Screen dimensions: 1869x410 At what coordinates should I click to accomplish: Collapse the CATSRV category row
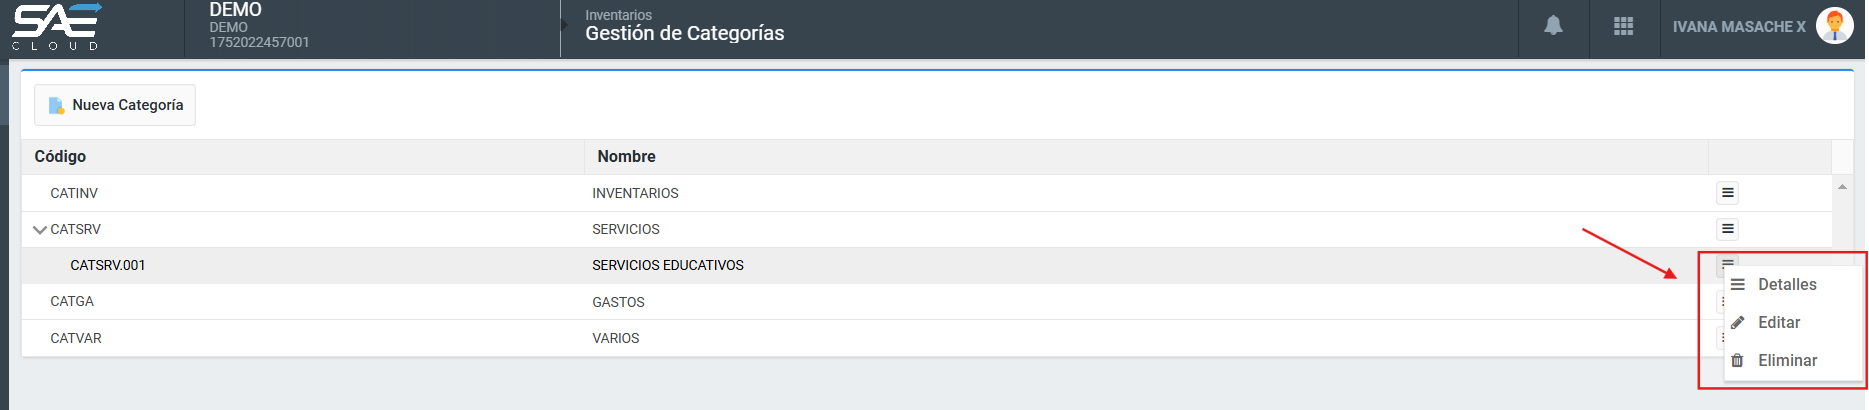40,230
